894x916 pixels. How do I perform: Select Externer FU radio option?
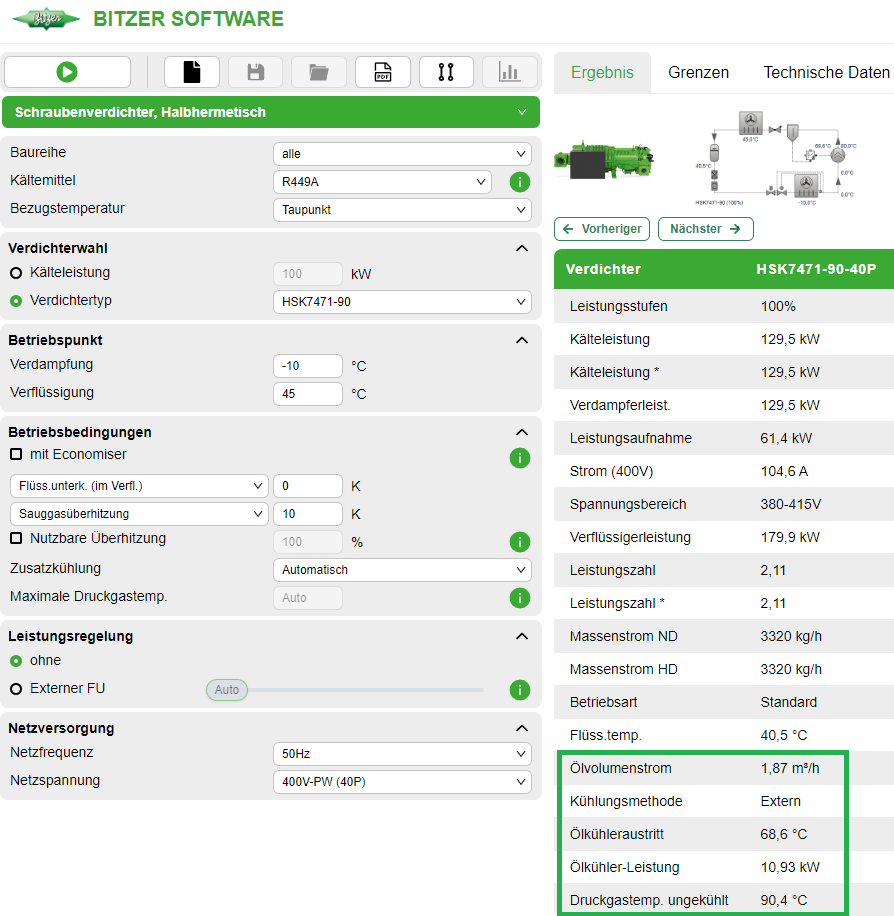pos(16,689)
